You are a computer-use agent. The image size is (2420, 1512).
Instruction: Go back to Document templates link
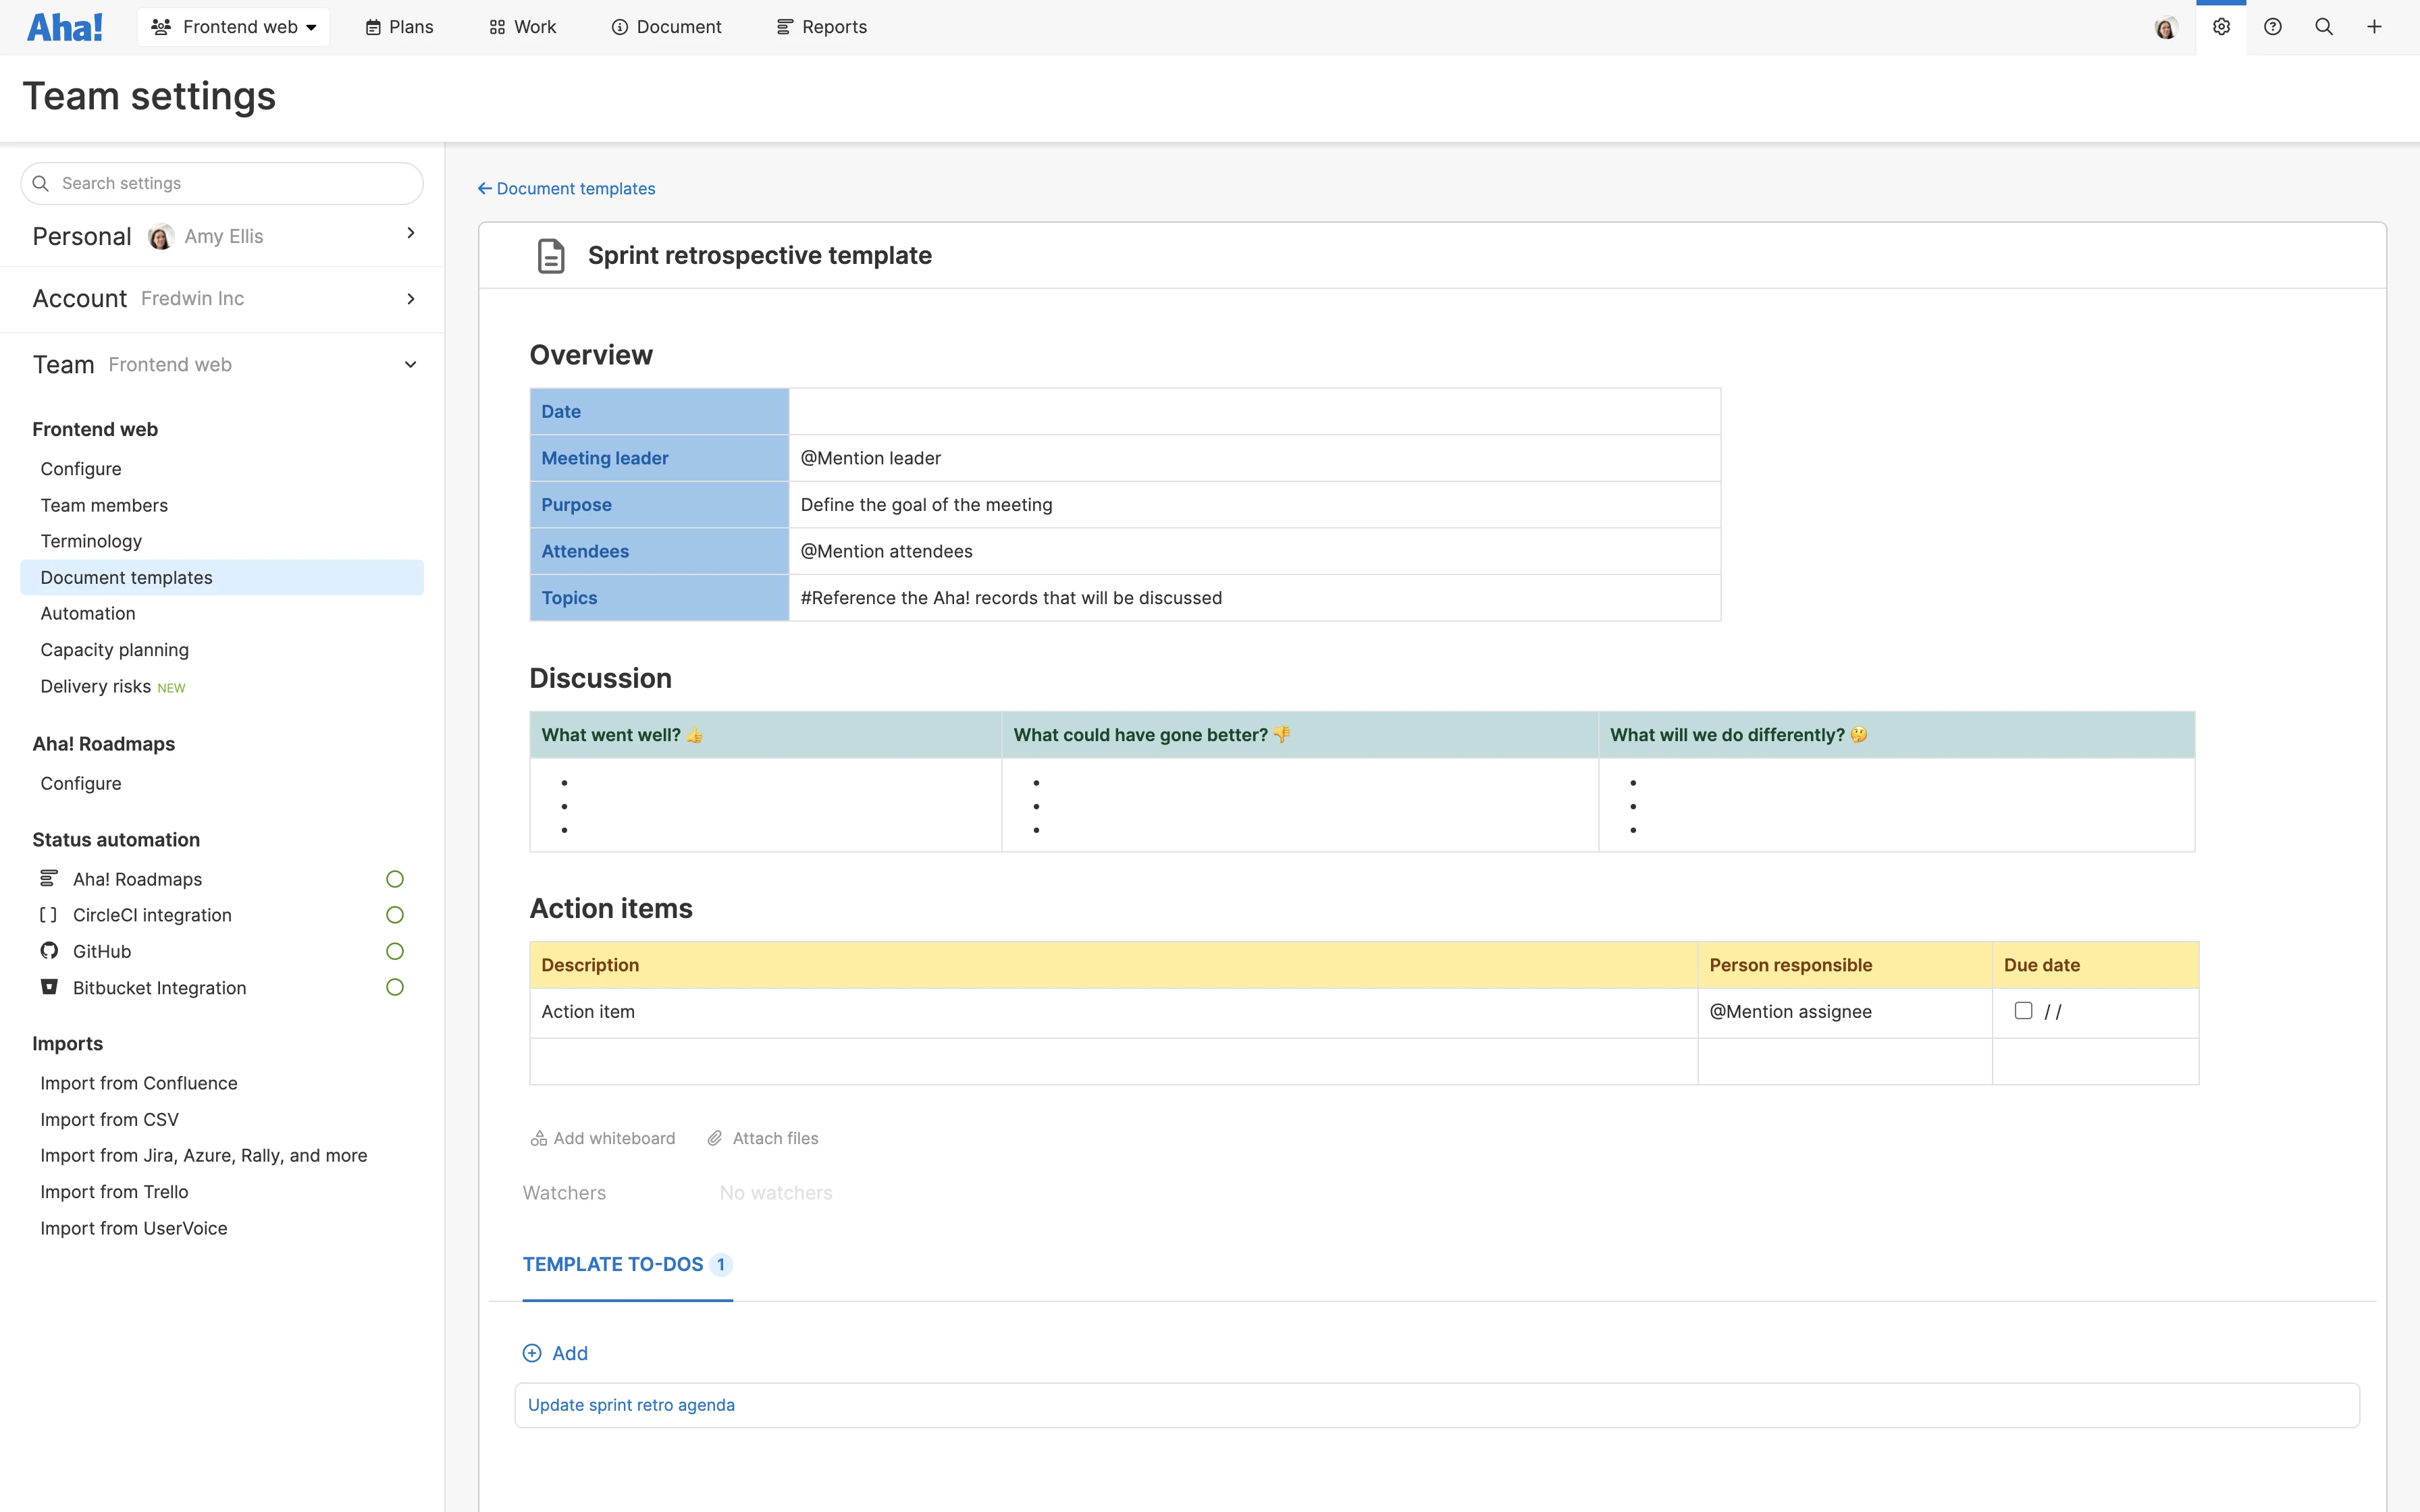pyautogui.click(x=567, y=189)
